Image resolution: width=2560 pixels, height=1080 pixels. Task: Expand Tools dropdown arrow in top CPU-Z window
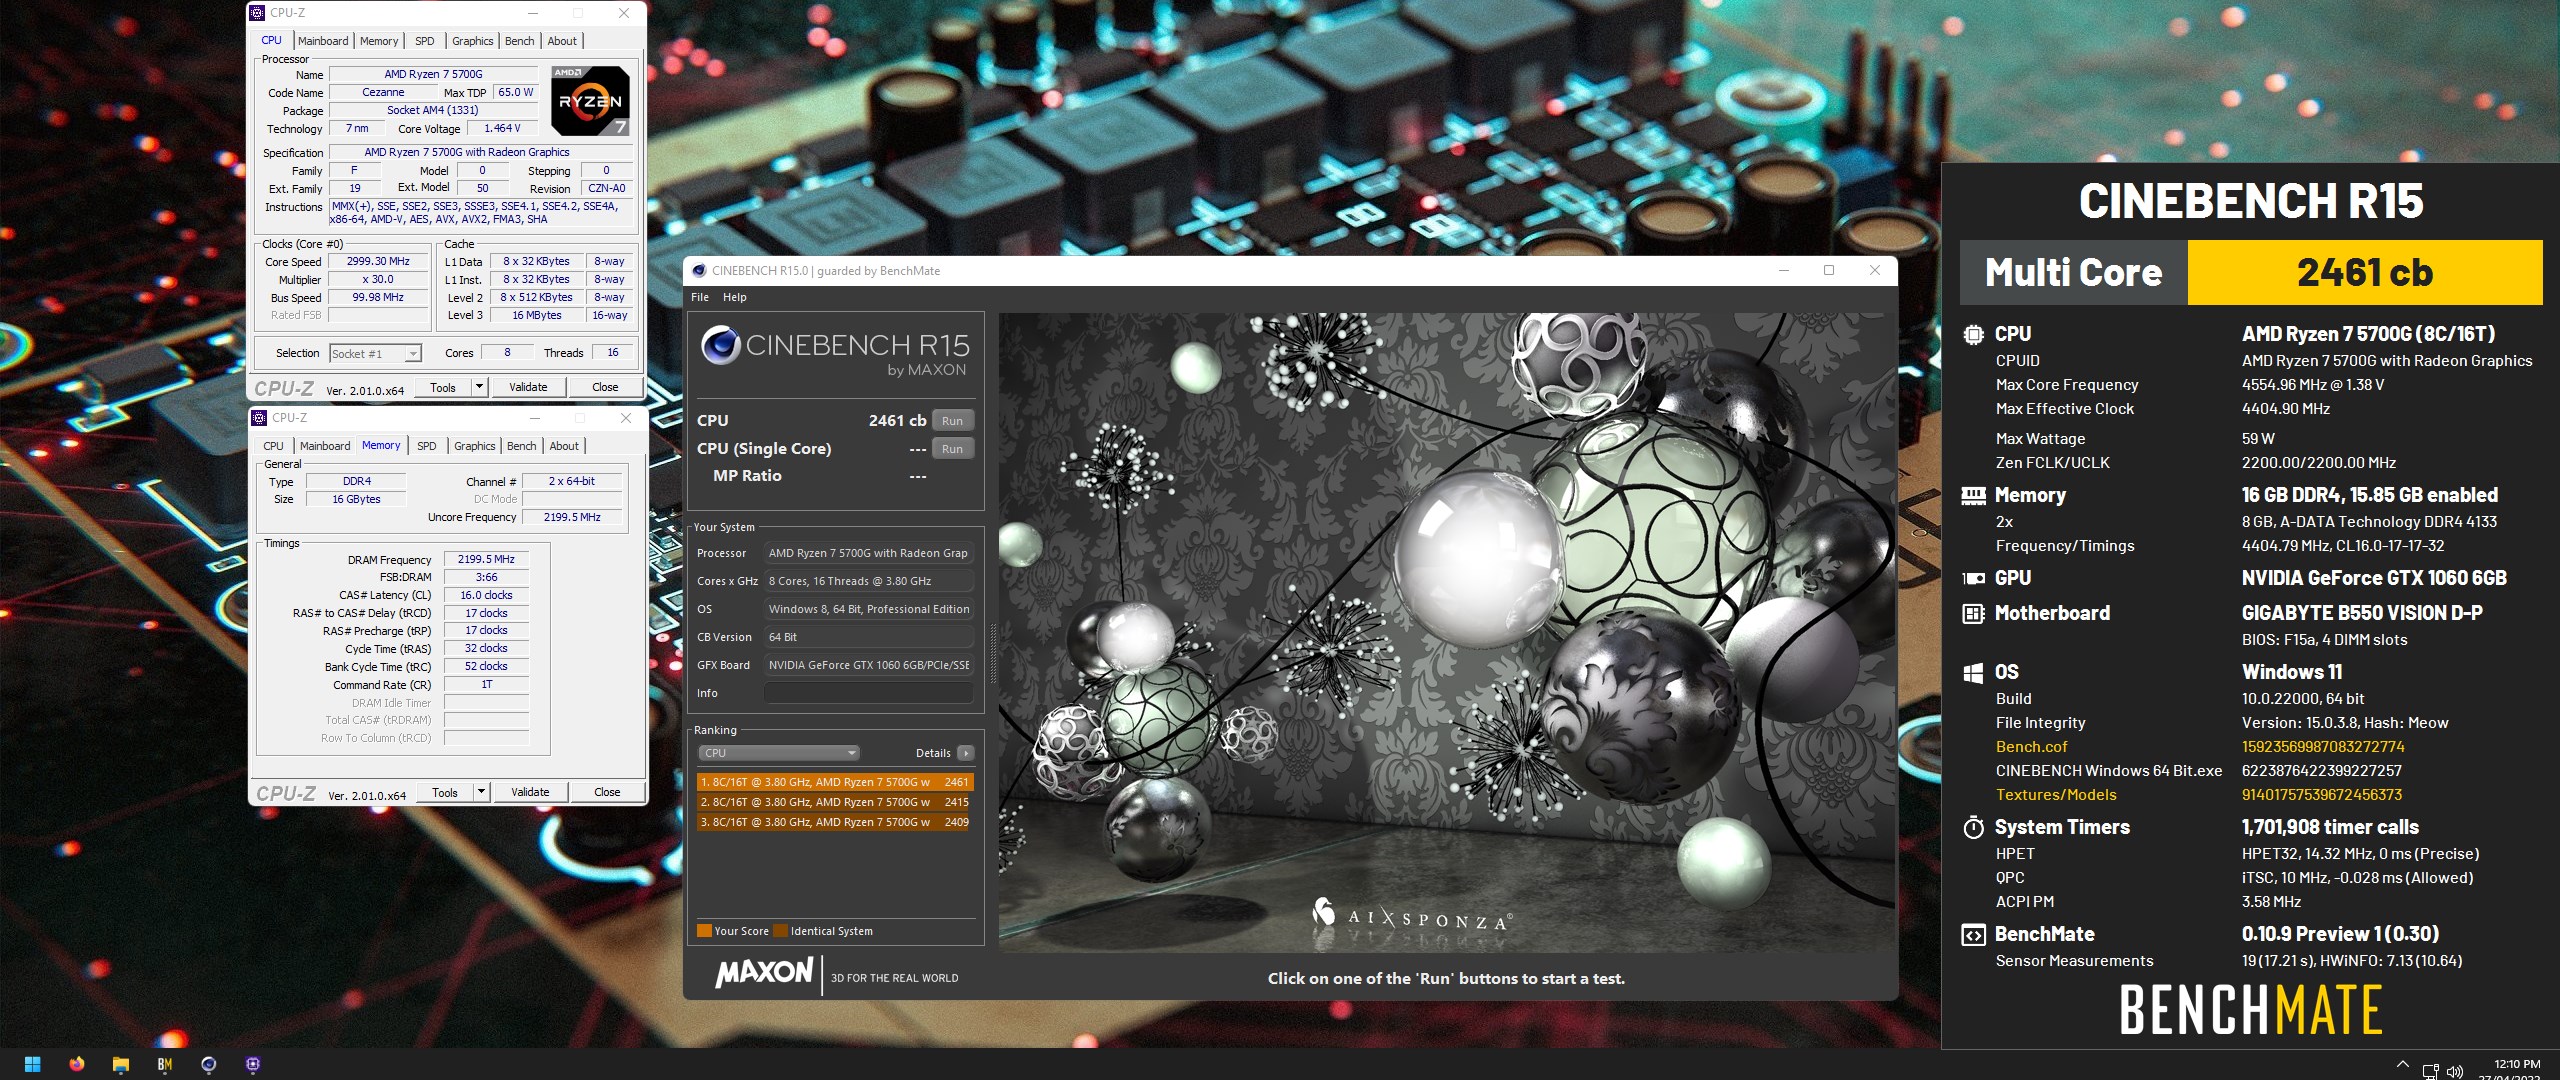pyautogui.click(x=479, y=387)
